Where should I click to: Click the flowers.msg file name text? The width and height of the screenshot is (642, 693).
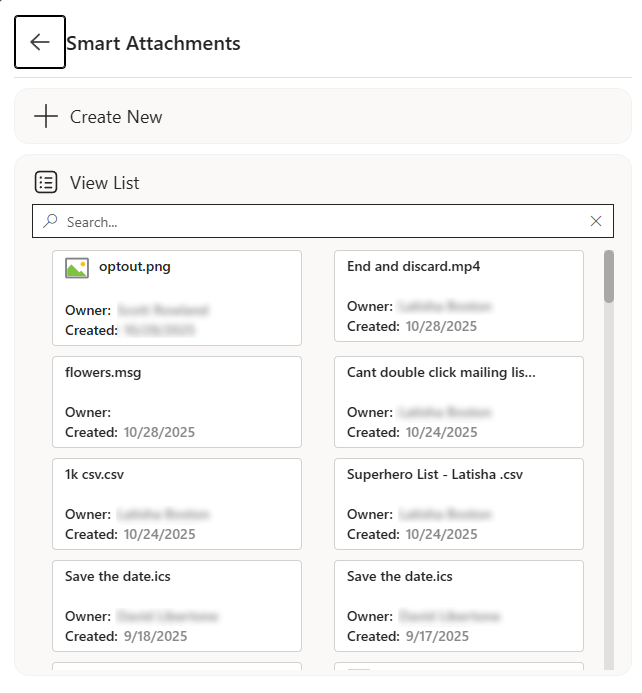pos(103,373)
